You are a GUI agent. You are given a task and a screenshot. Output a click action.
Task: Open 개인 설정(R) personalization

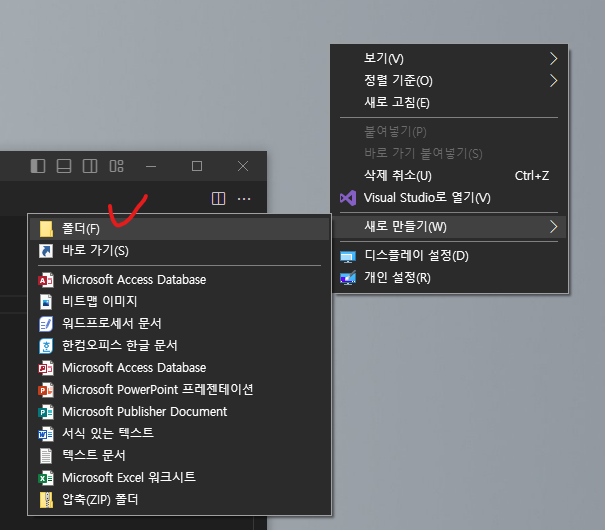[x=450, y=278]
